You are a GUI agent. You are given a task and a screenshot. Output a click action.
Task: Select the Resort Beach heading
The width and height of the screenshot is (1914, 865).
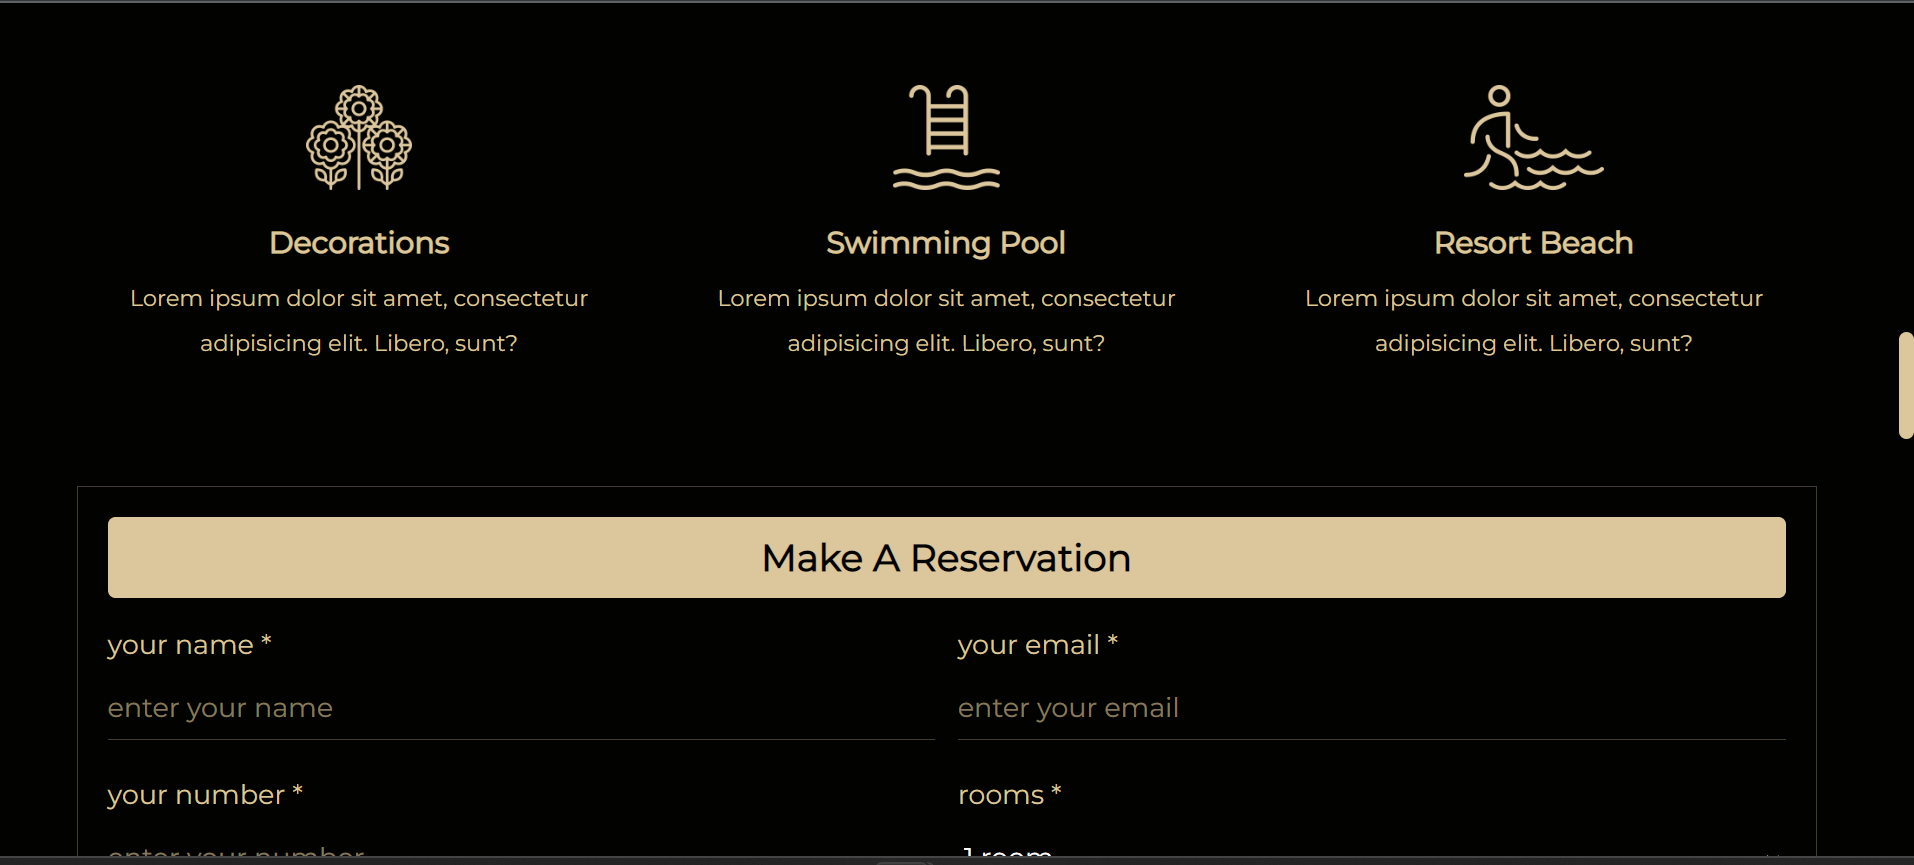(1533, 243)
